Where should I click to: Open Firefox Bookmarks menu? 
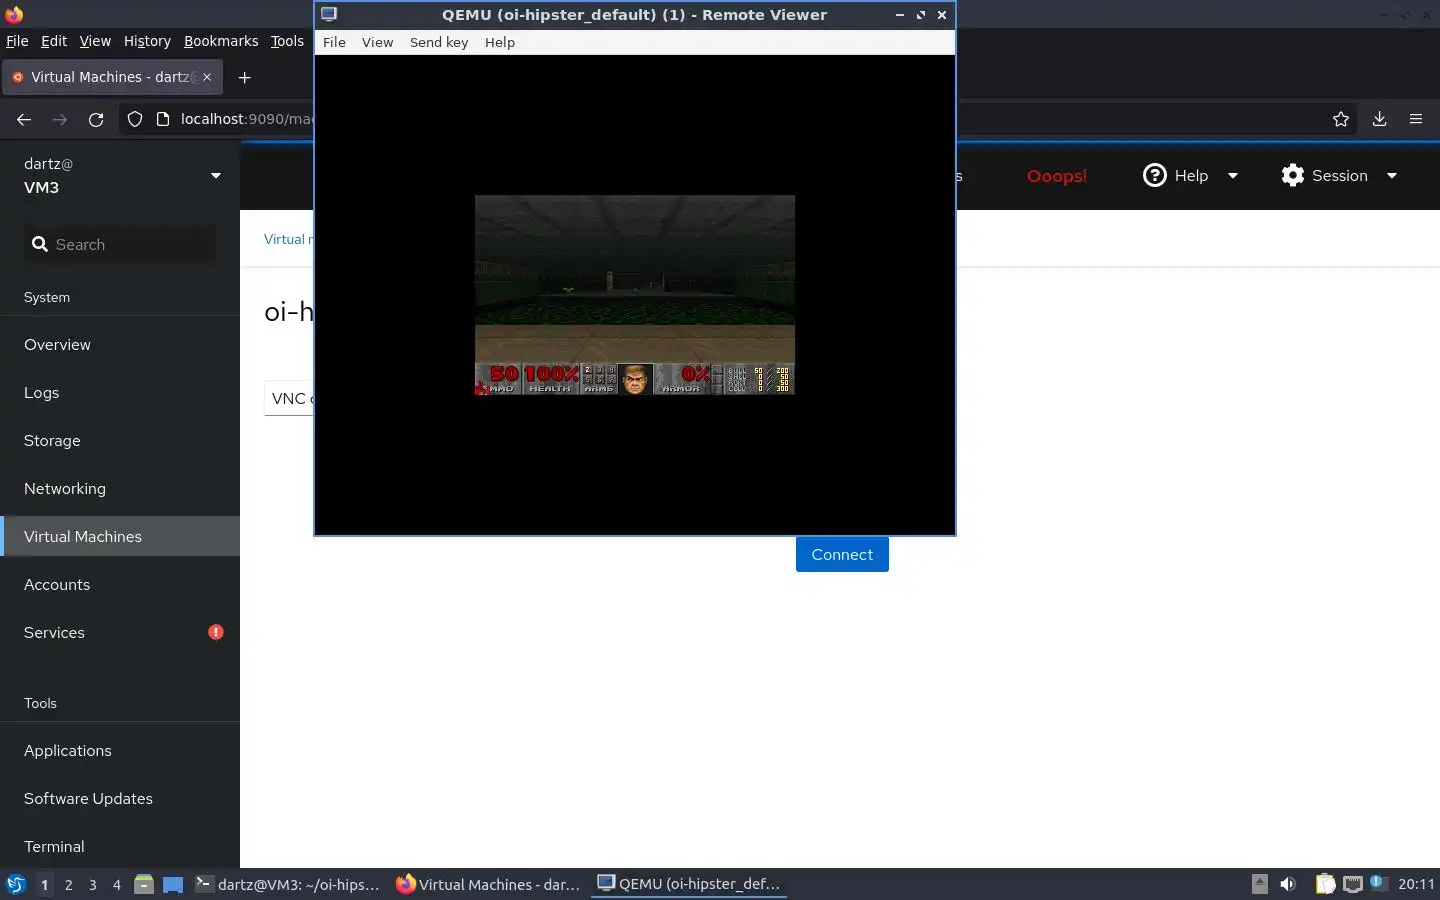[221, 41]
